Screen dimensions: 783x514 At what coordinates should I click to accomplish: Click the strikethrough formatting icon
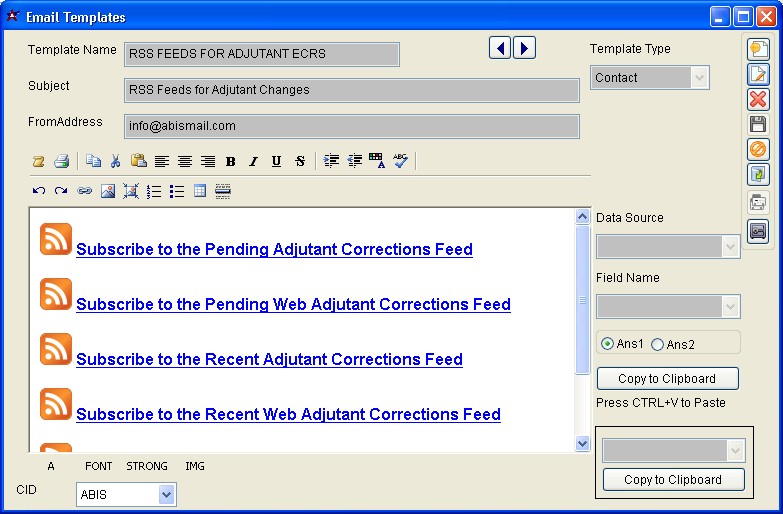pos(300,161)
